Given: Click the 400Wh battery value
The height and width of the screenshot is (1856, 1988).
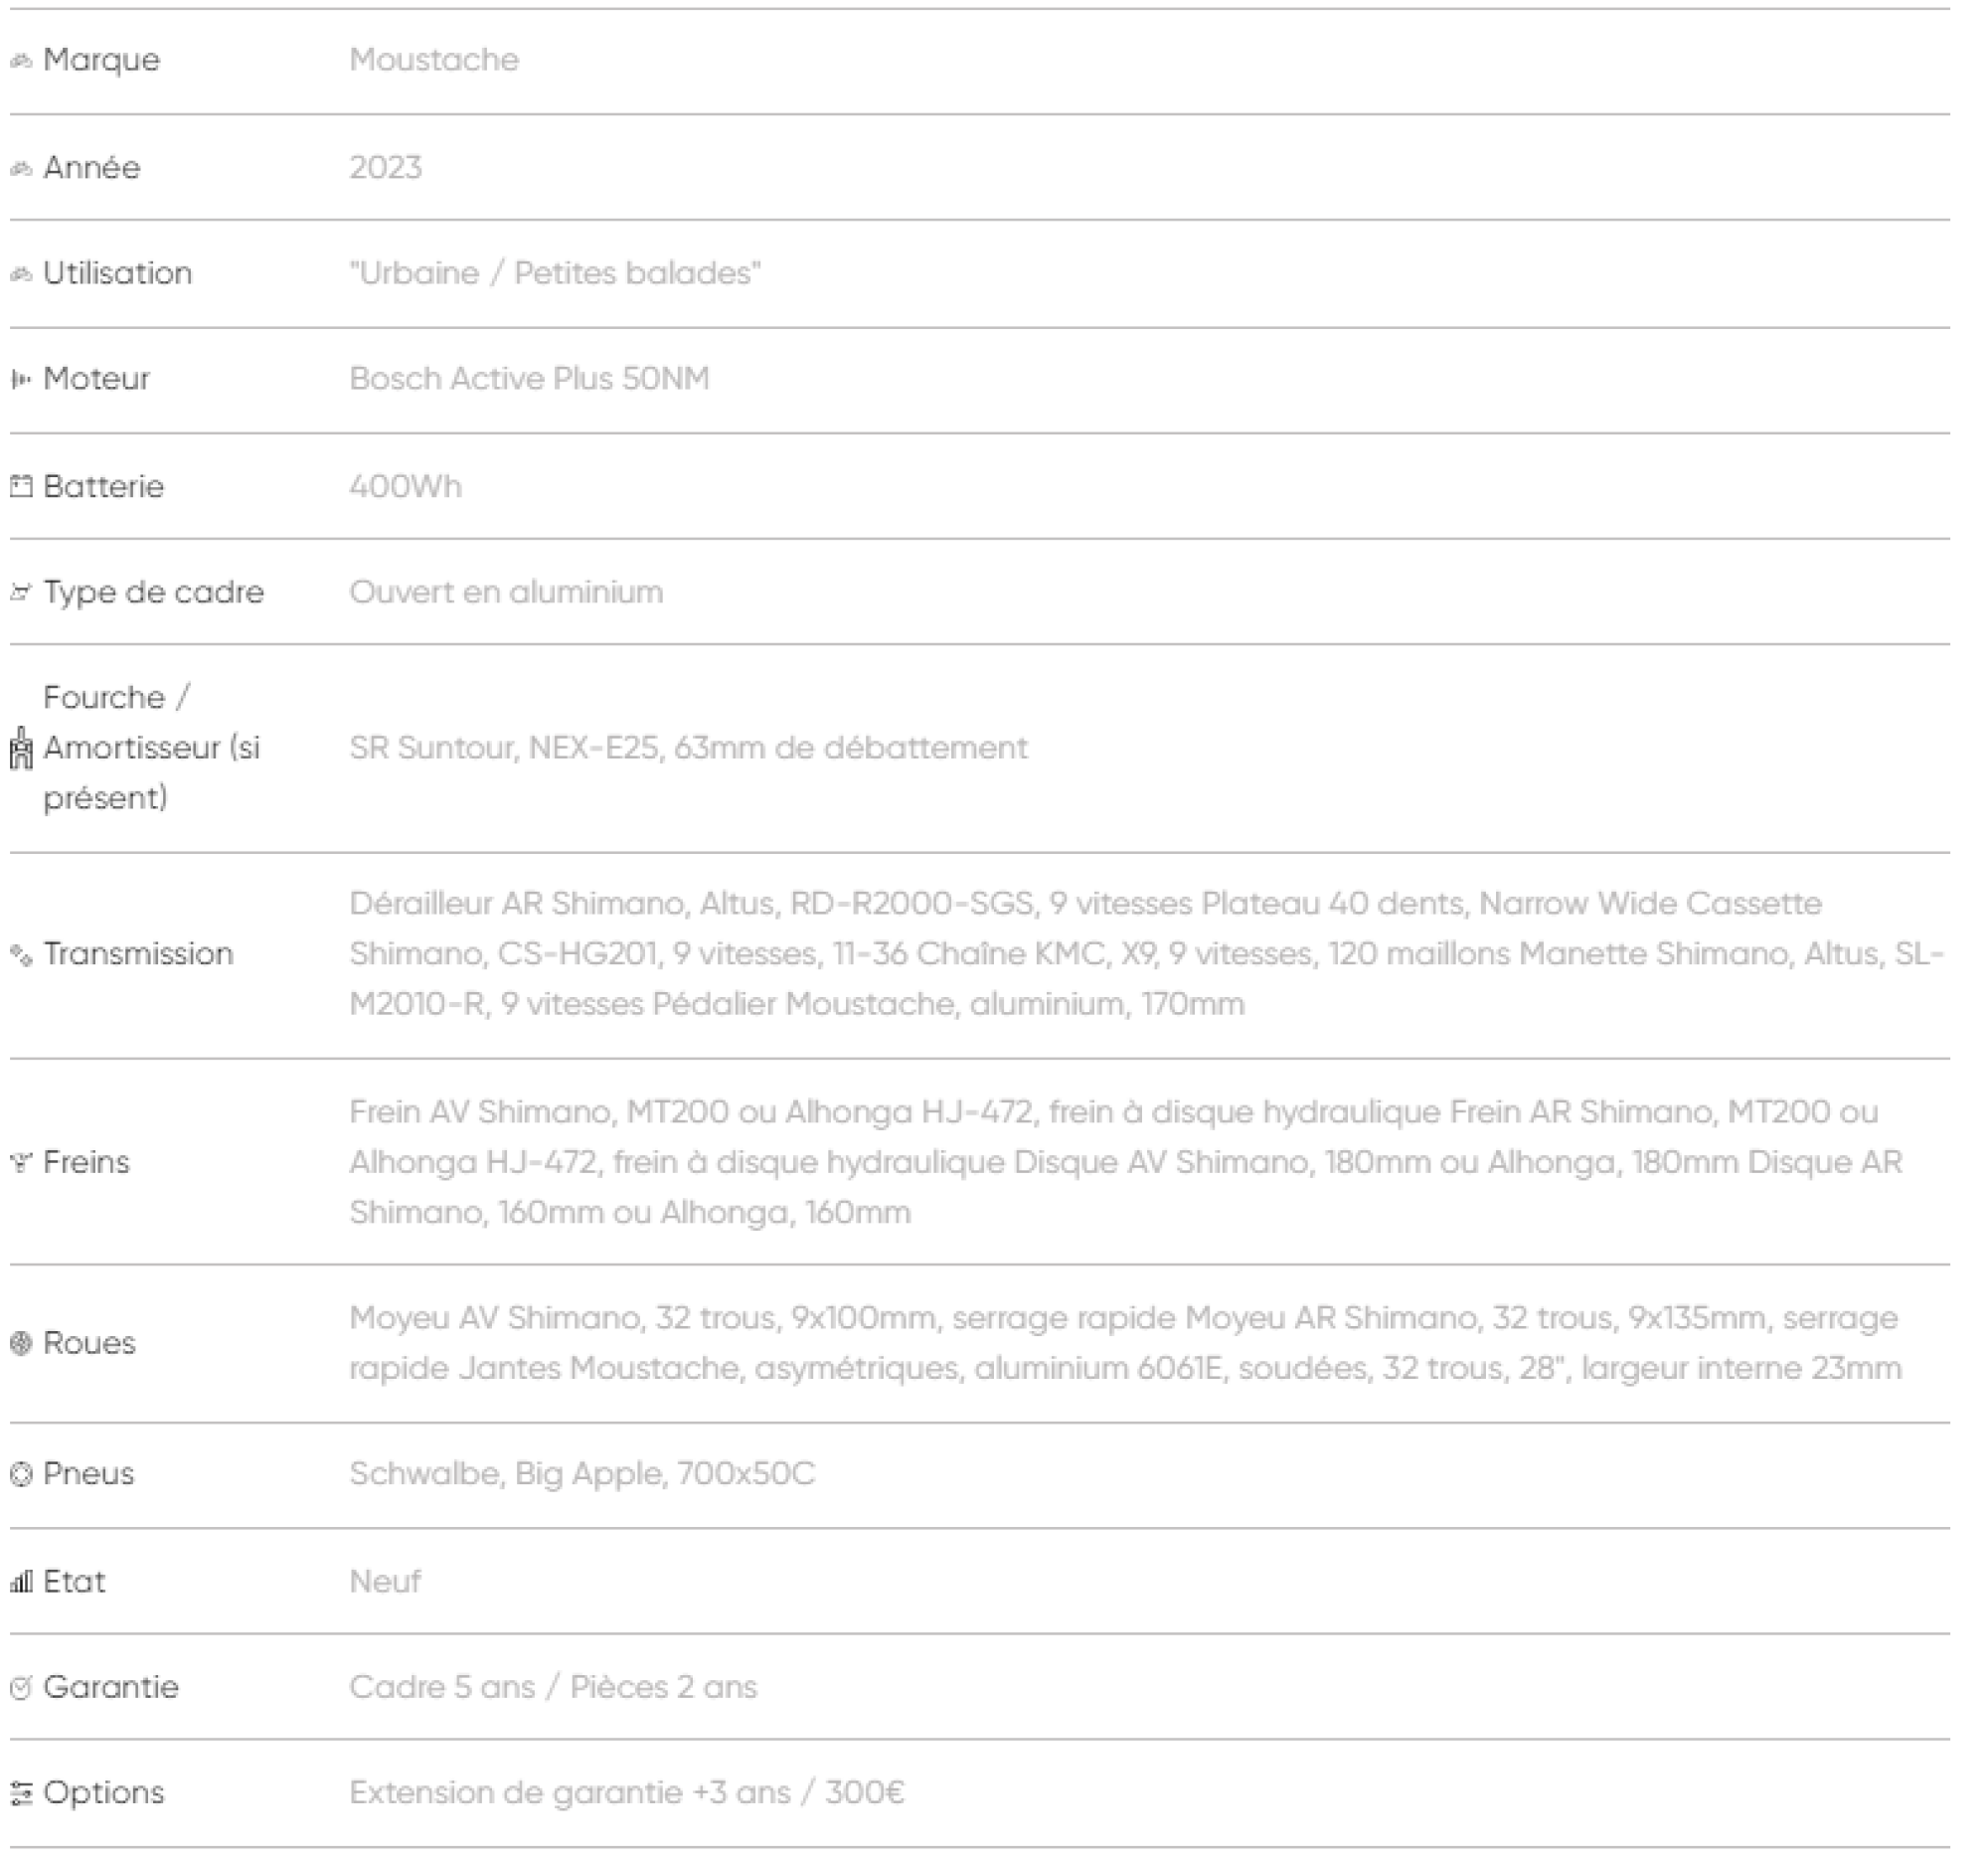Looking at the screenshot, I should coord(405,487).
